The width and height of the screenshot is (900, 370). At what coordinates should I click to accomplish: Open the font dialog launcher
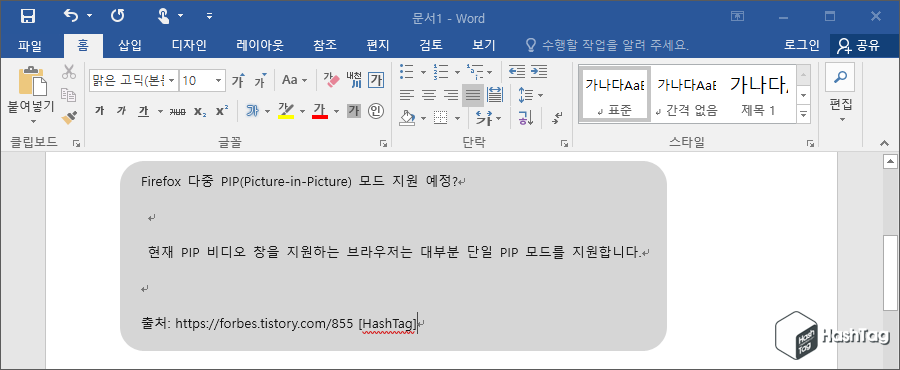click(383, 143)
